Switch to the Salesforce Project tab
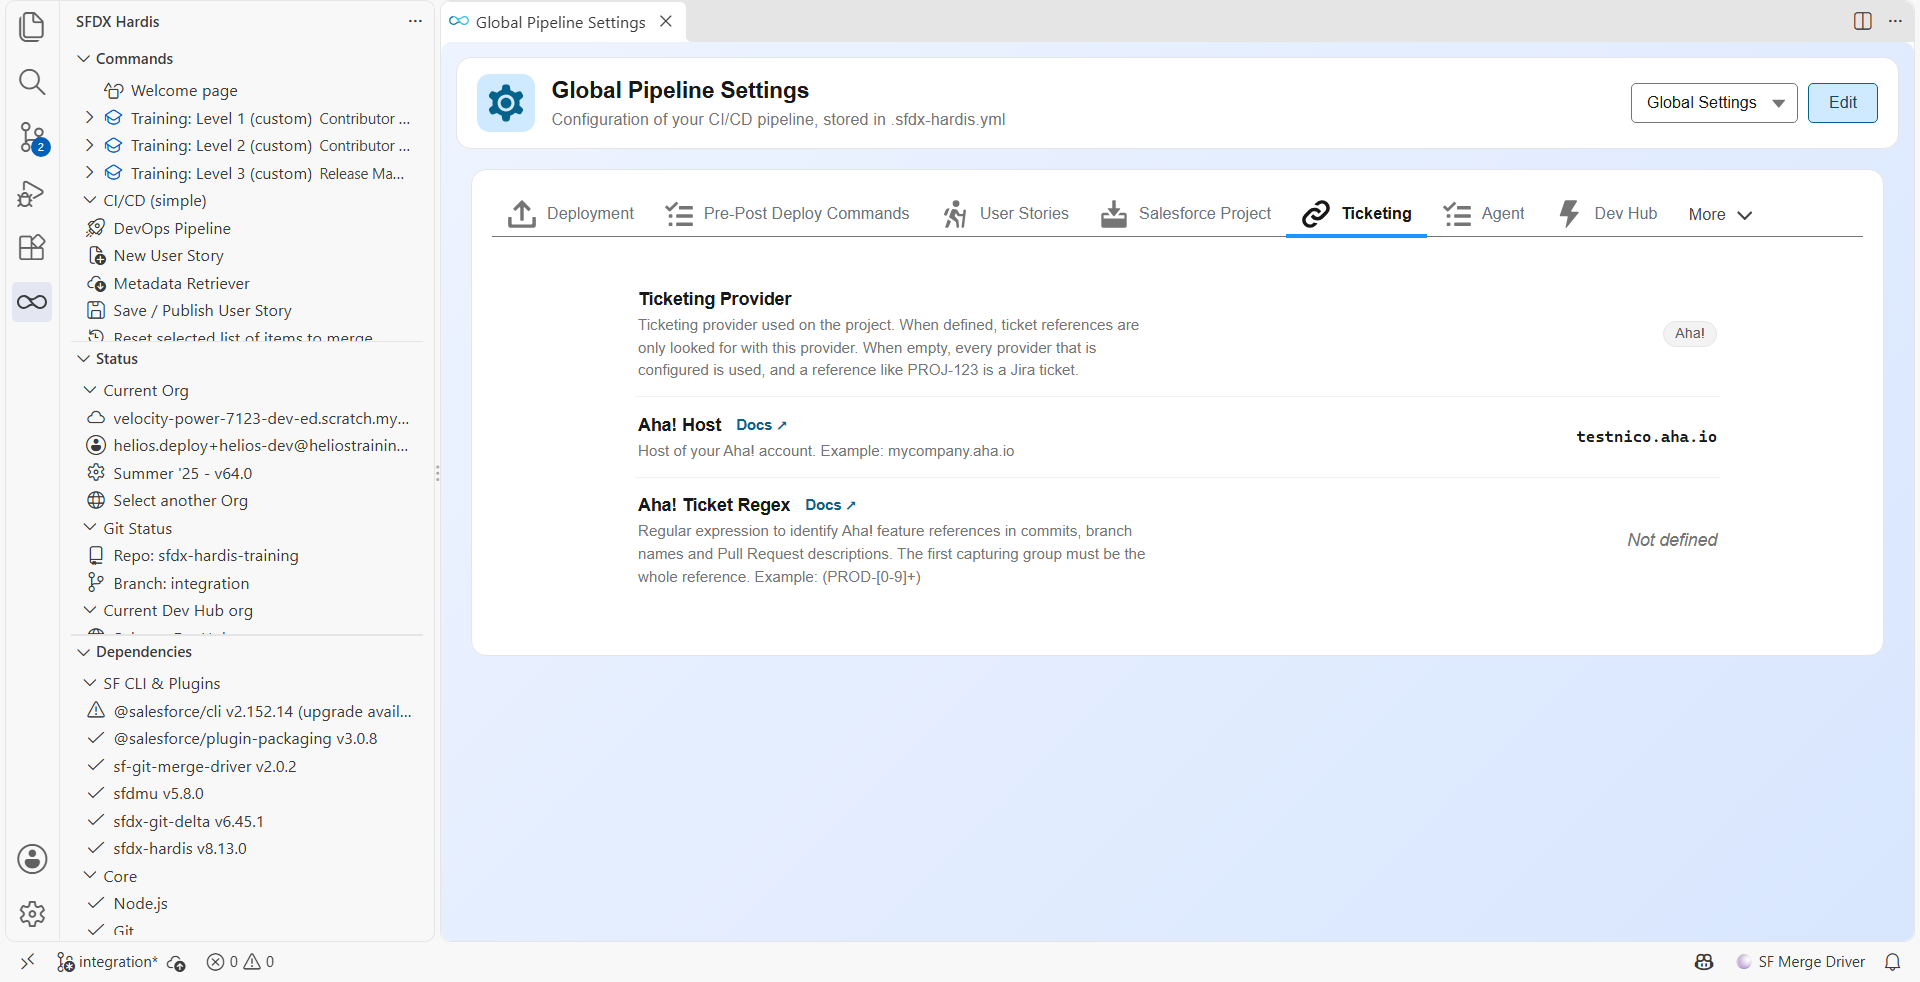 (x=1185, y=213)
